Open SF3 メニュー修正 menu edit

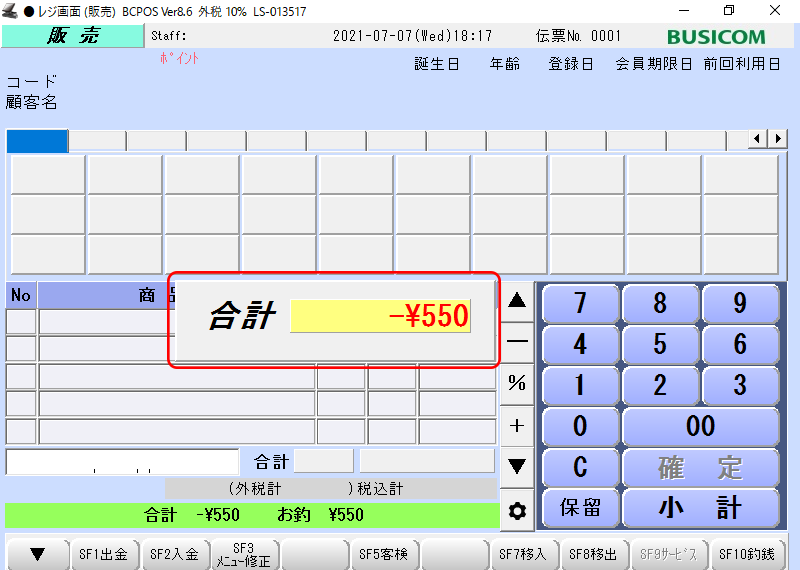pyautogui.click(x=244, y=554)
